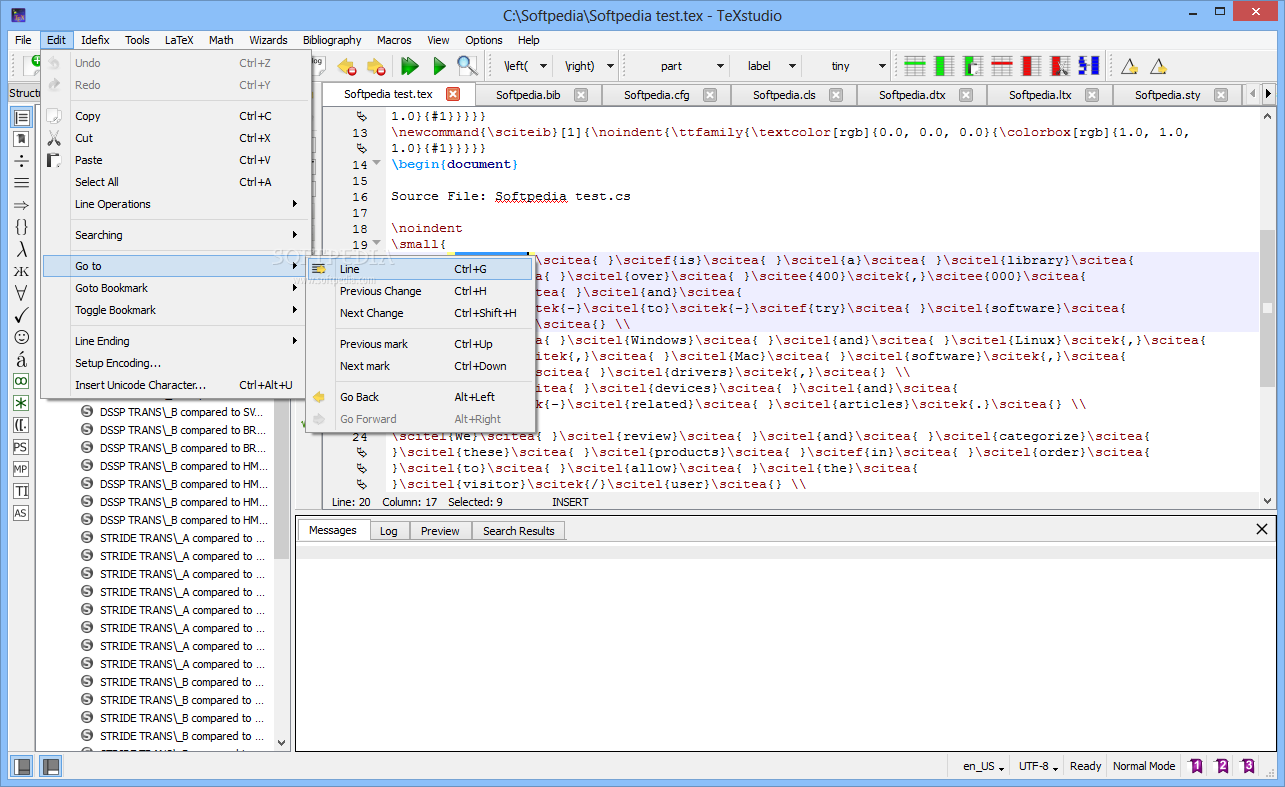Screen dimensions: 1285x787
Task: Open the checkmark misc text symbols panel
Action: click(21, 315)
